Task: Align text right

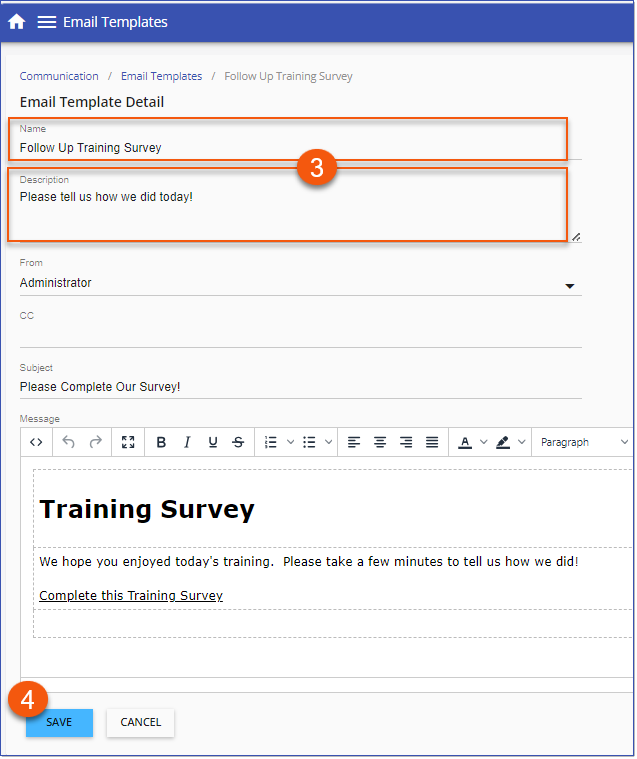Action: [406, 442]
